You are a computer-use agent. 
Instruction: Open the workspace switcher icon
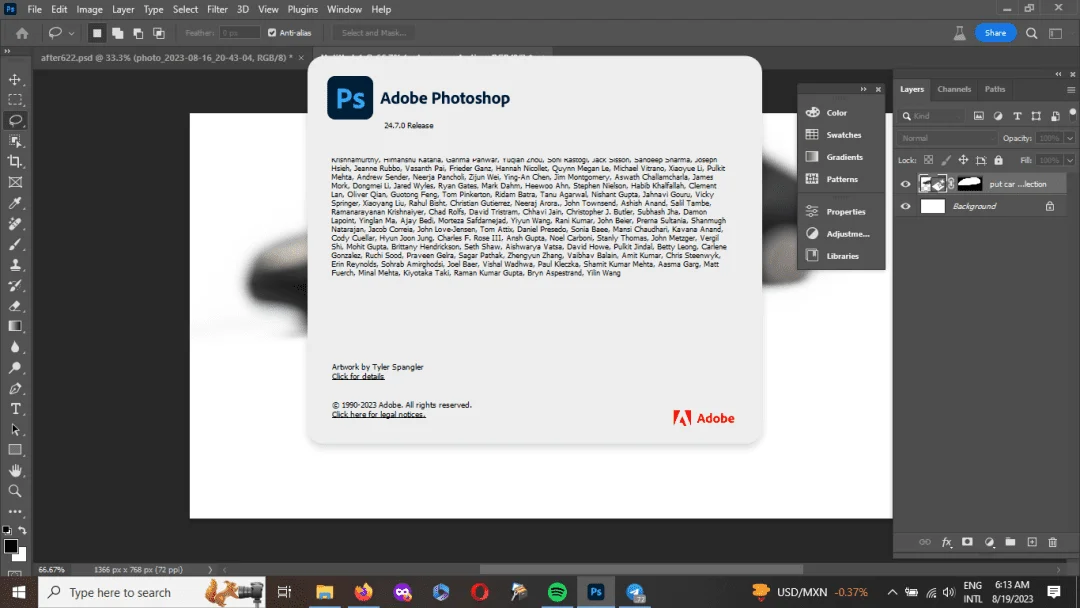(1055, 33)
